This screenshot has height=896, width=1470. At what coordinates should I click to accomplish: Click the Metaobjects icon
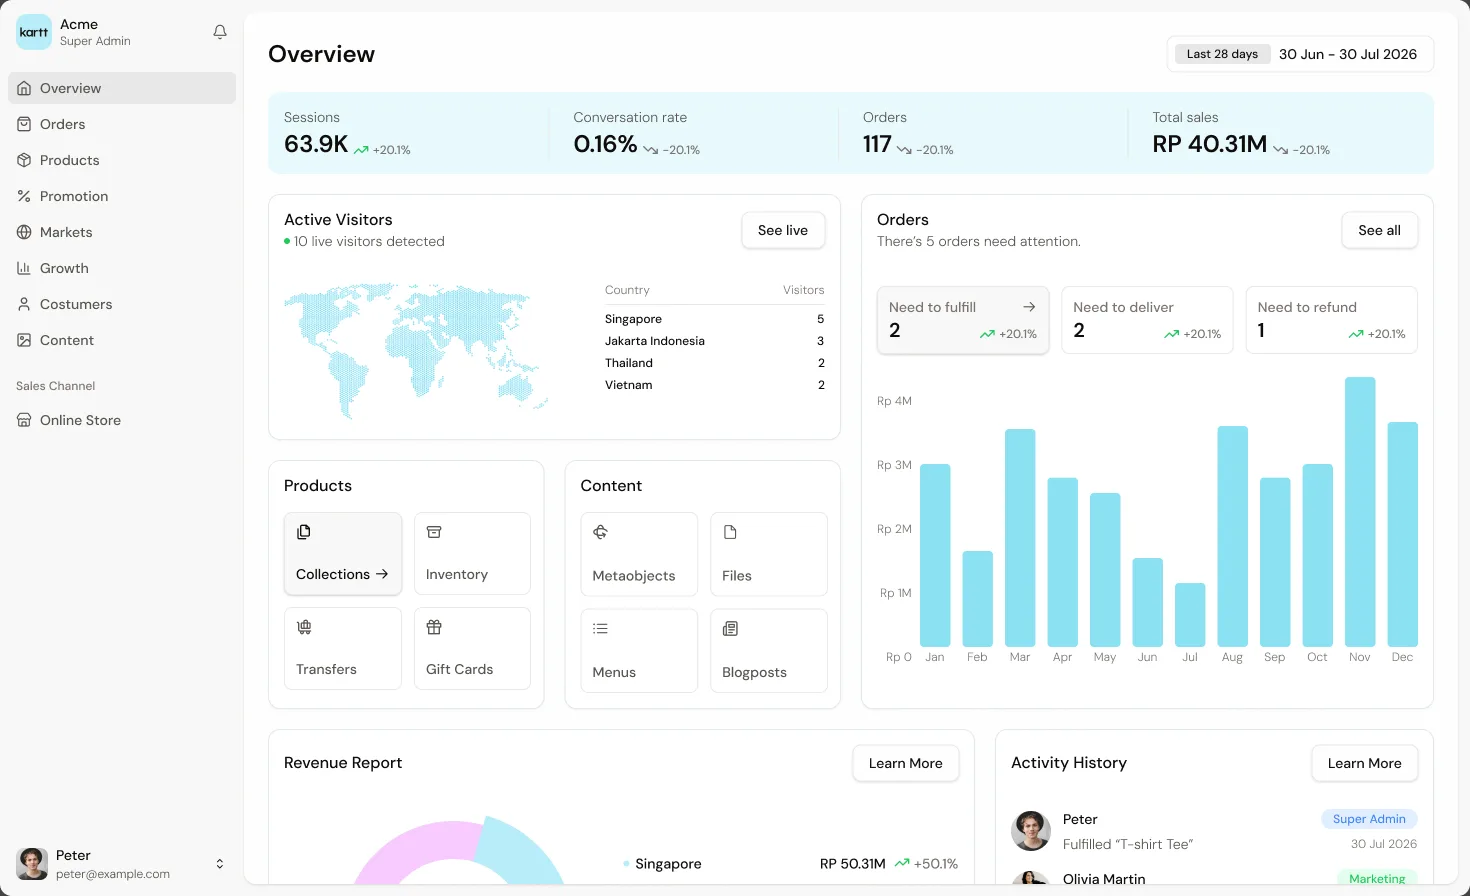pyautogui.click(x=600, y=532)
